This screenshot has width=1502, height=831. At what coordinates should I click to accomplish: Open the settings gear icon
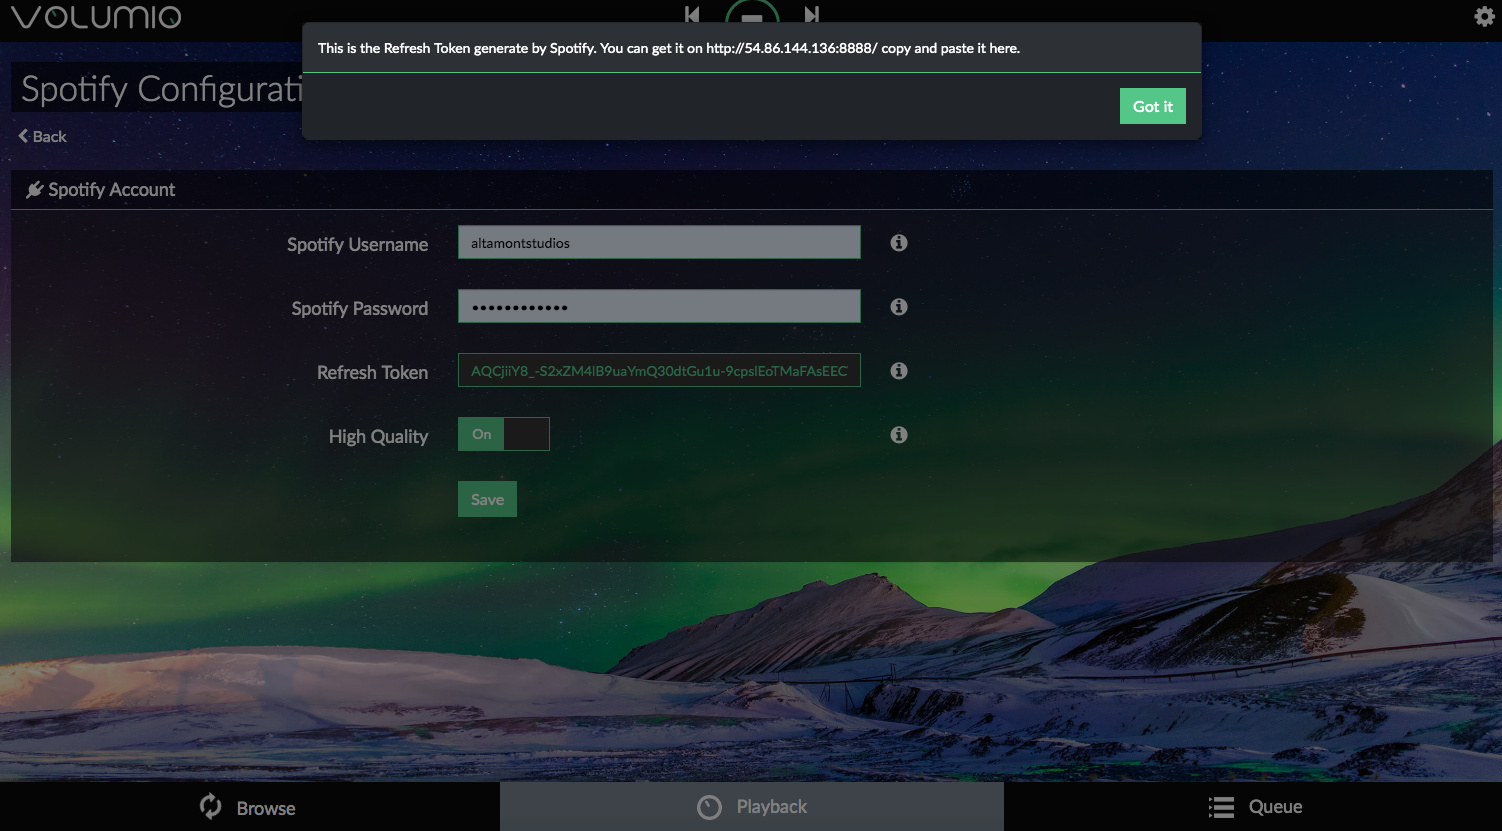(x=1484, y=16)
